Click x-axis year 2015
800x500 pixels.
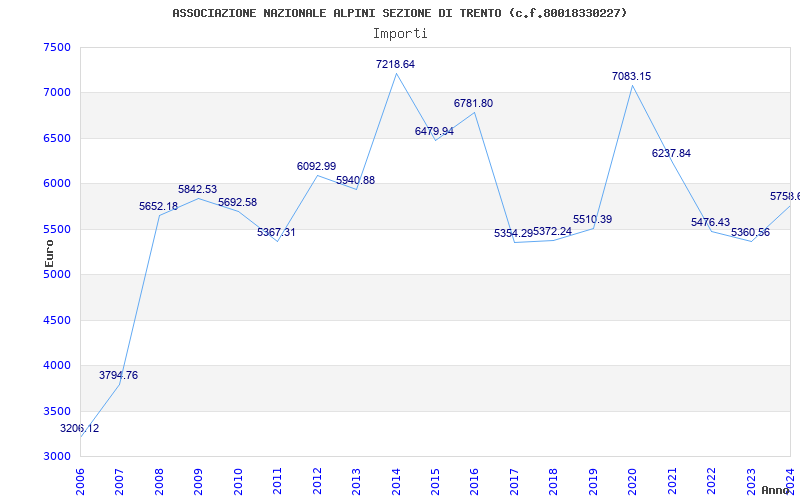pos(436,482)
